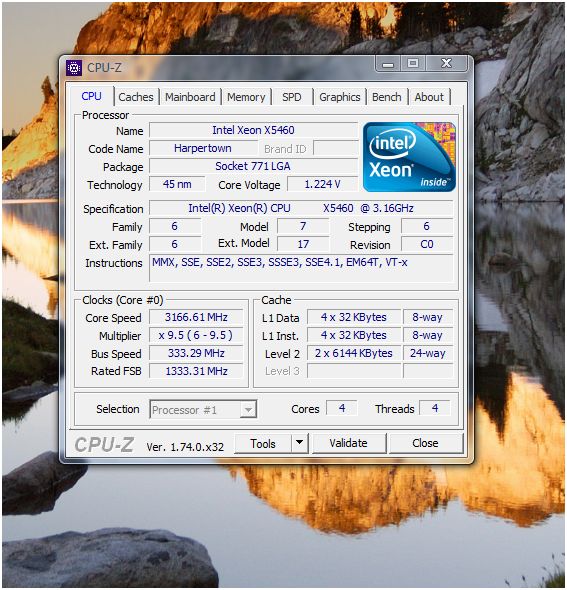Click the L1 Data 8-way value
567x590 pixels.
pos(427,317)
